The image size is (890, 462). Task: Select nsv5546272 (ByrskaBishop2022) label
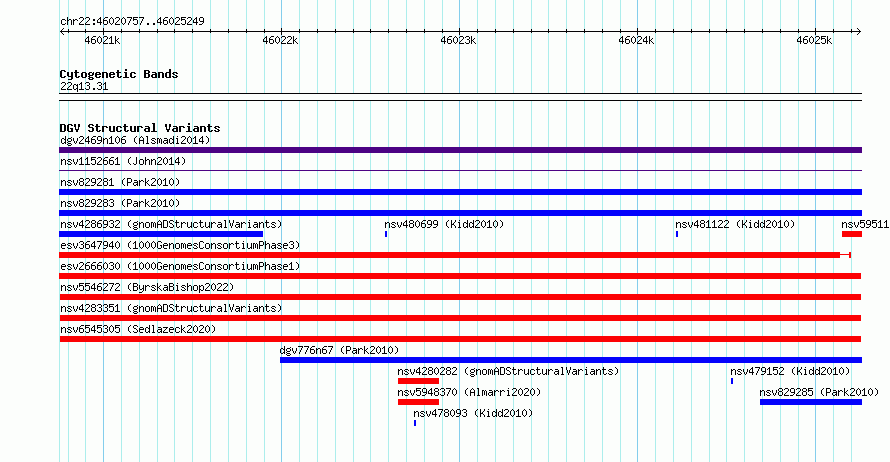(x=147, y=287)
